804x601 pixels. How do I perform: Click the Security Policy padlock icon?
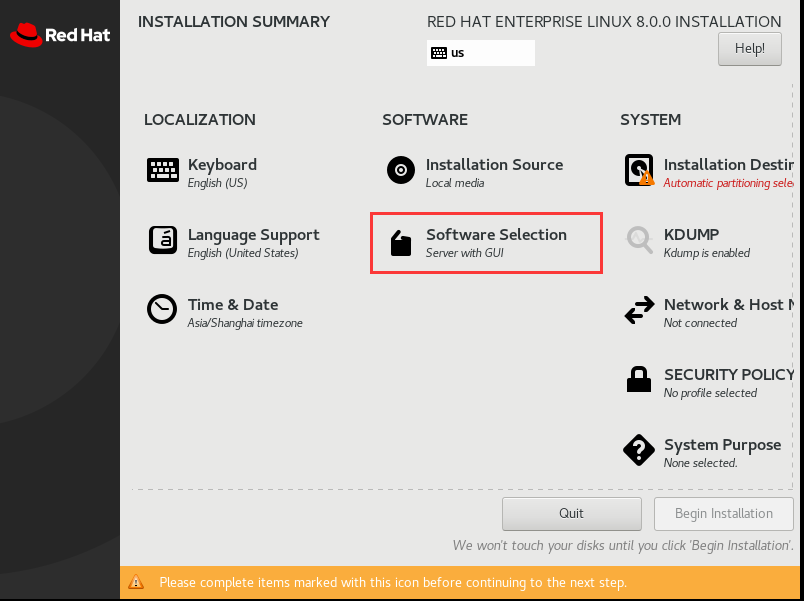tap(639, 379)
